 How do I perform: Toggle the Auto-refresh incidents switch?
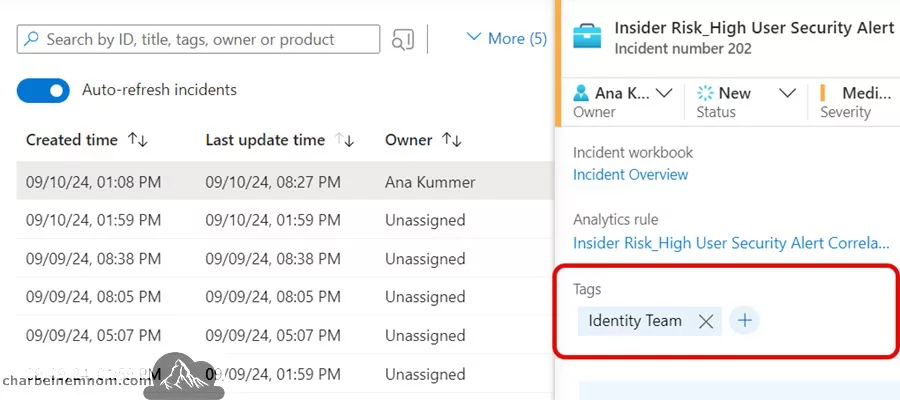43,91
